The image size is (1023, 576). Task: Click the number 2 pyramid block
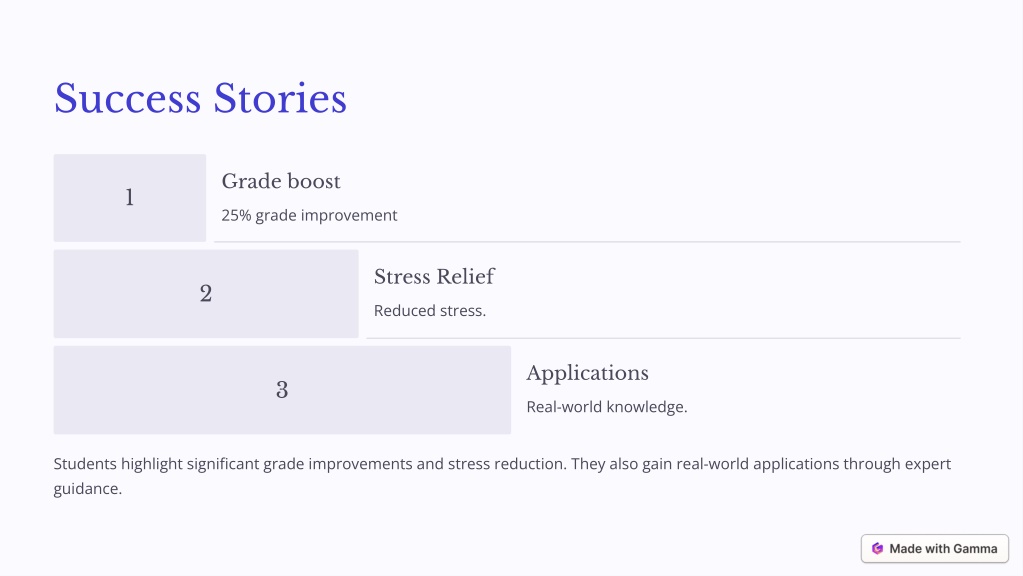[x=206, y=294]
